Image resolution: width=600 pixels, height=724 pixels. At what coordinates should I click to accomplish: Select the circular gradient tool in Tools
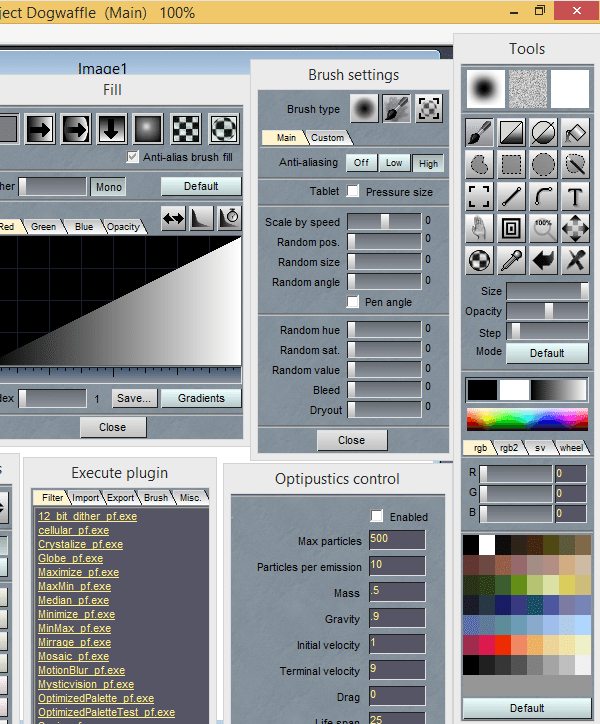point(544,132)
